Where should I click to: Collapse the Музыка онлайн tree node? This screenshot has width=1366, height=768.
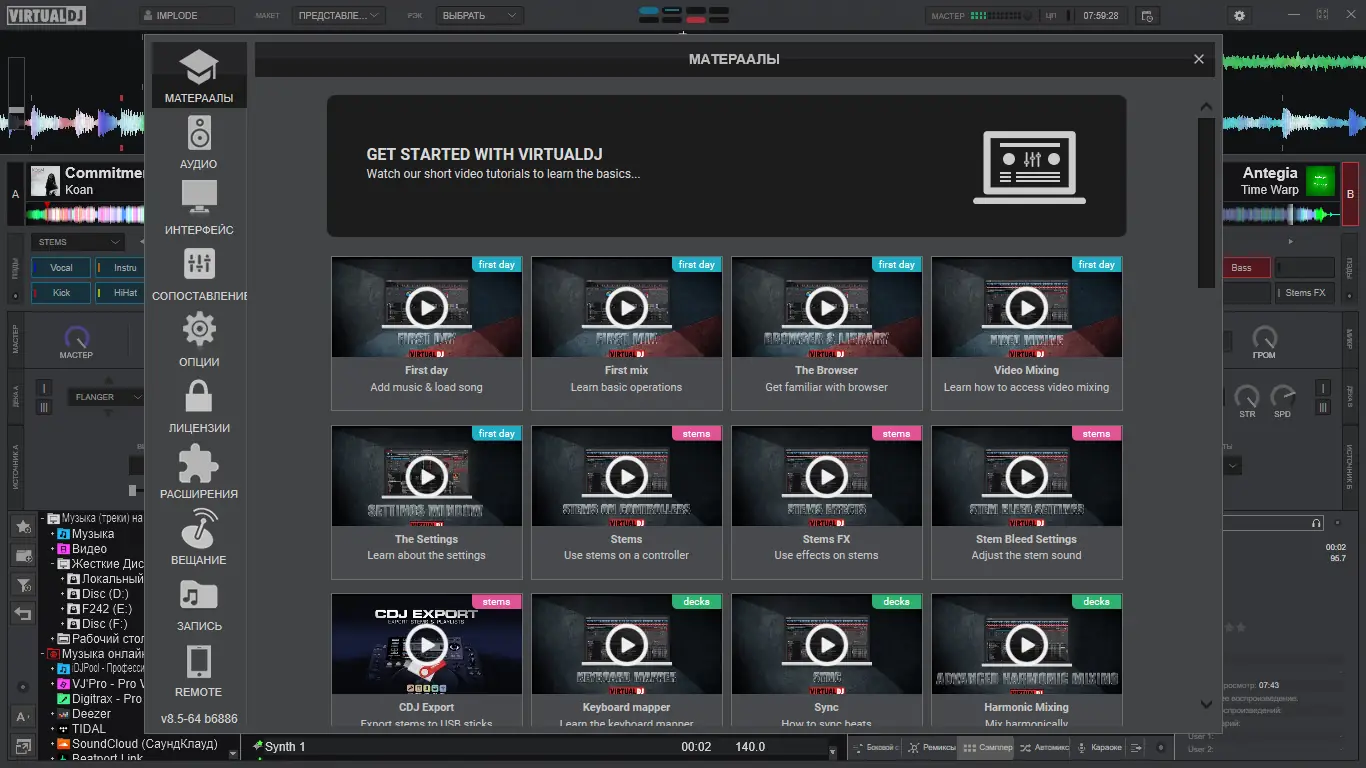click(x=43, y=654)
